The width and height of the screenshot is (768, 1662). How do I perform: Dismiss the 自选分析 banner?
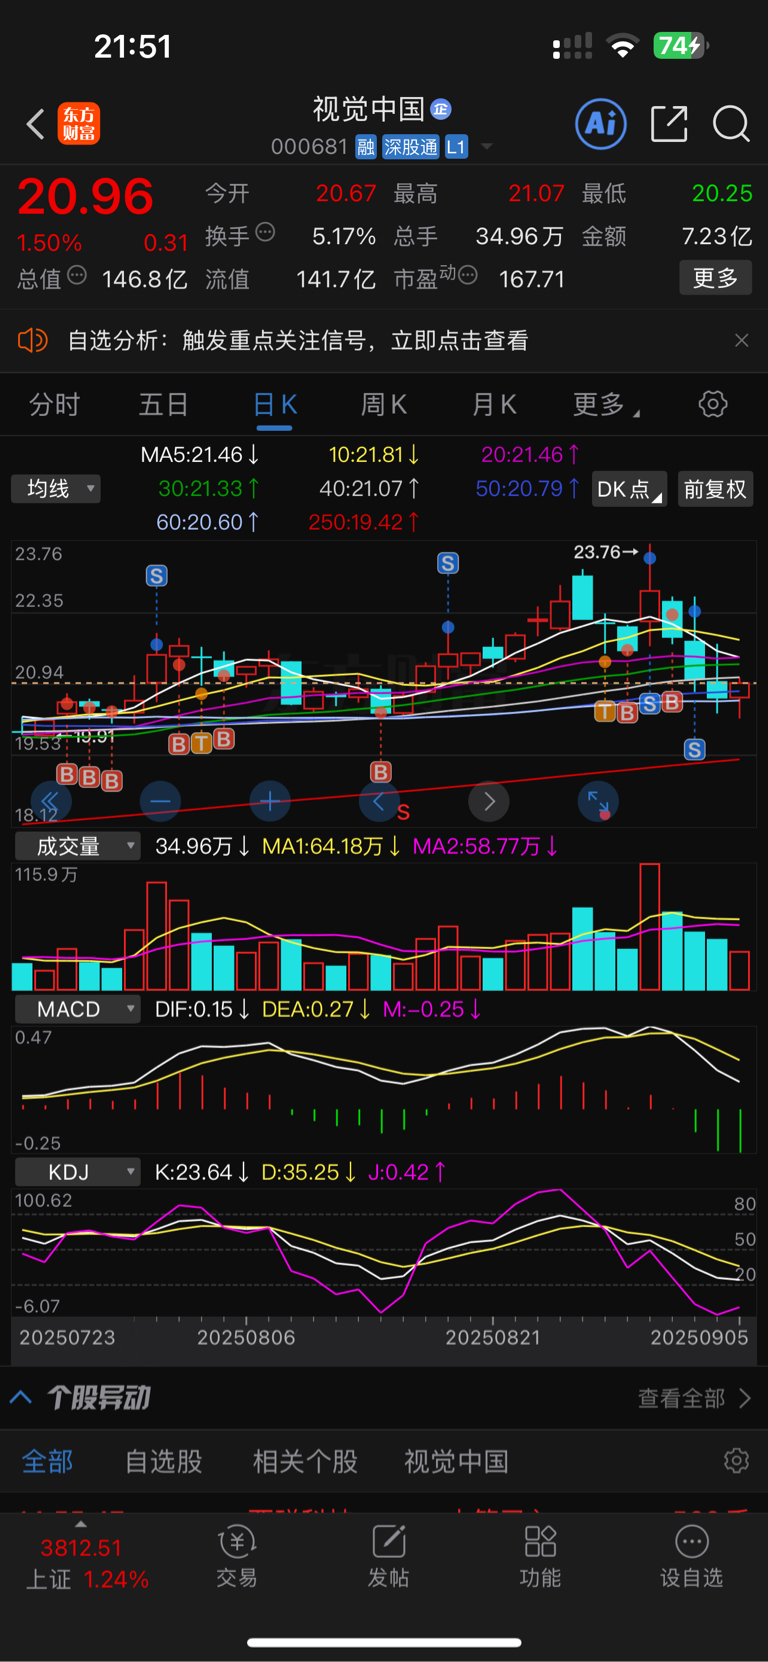tap(741, 341)
